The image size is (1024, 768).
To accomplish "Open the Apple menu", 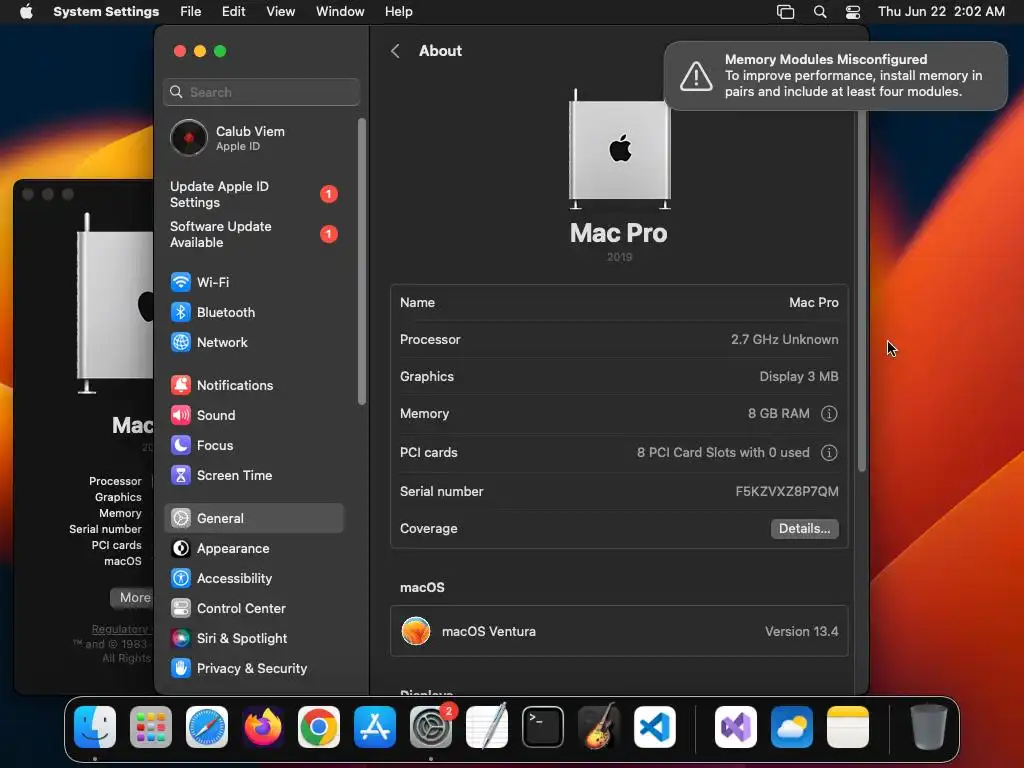I will (x=26, y=12).
